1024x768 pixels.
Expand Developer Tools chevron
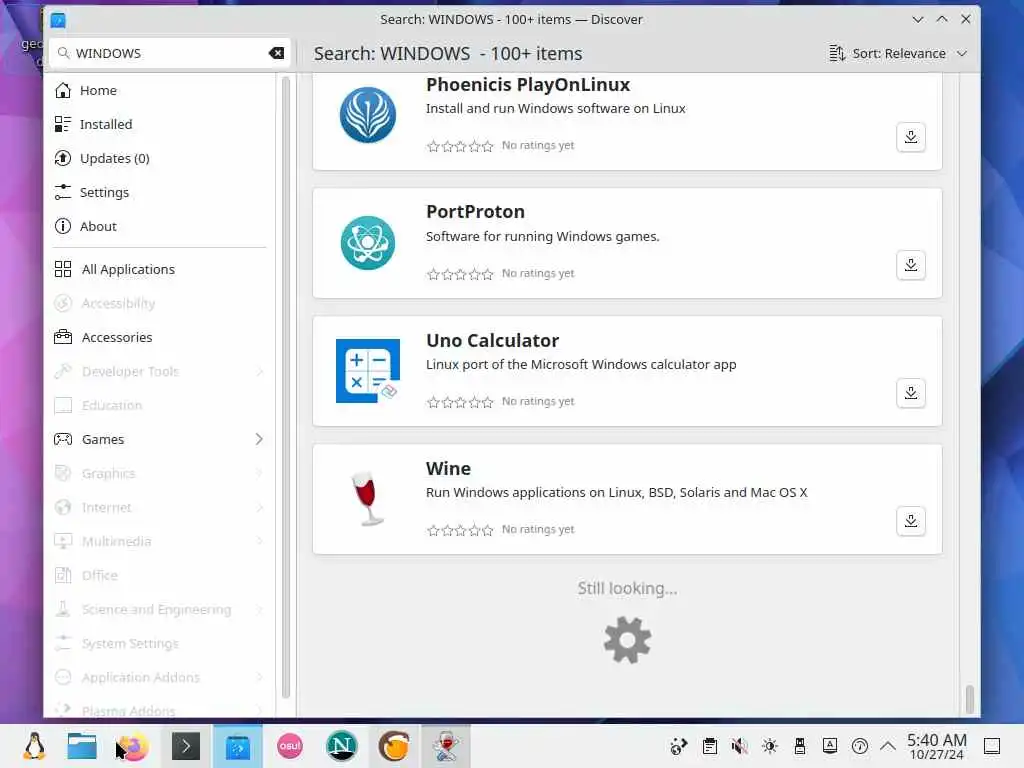point(259,371)
